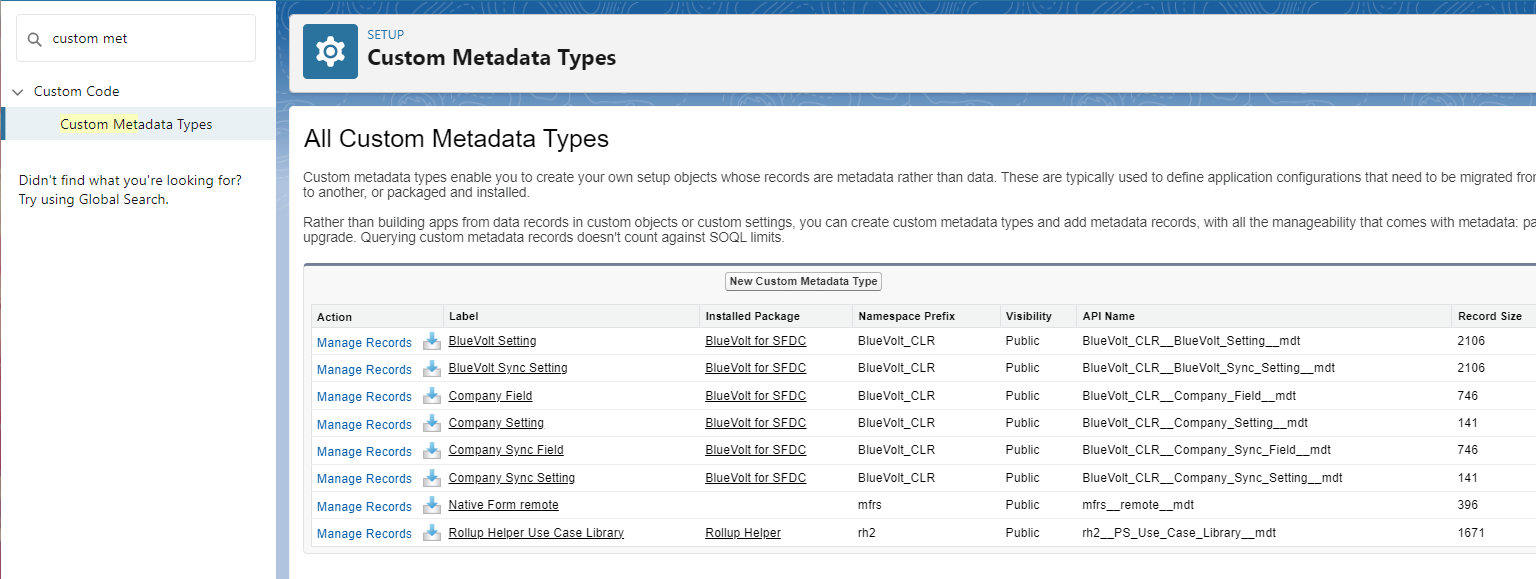Screen dimensions: 1536x579
Task: Click the download icon beside Company Sync Field
Action: click(431, 451)
